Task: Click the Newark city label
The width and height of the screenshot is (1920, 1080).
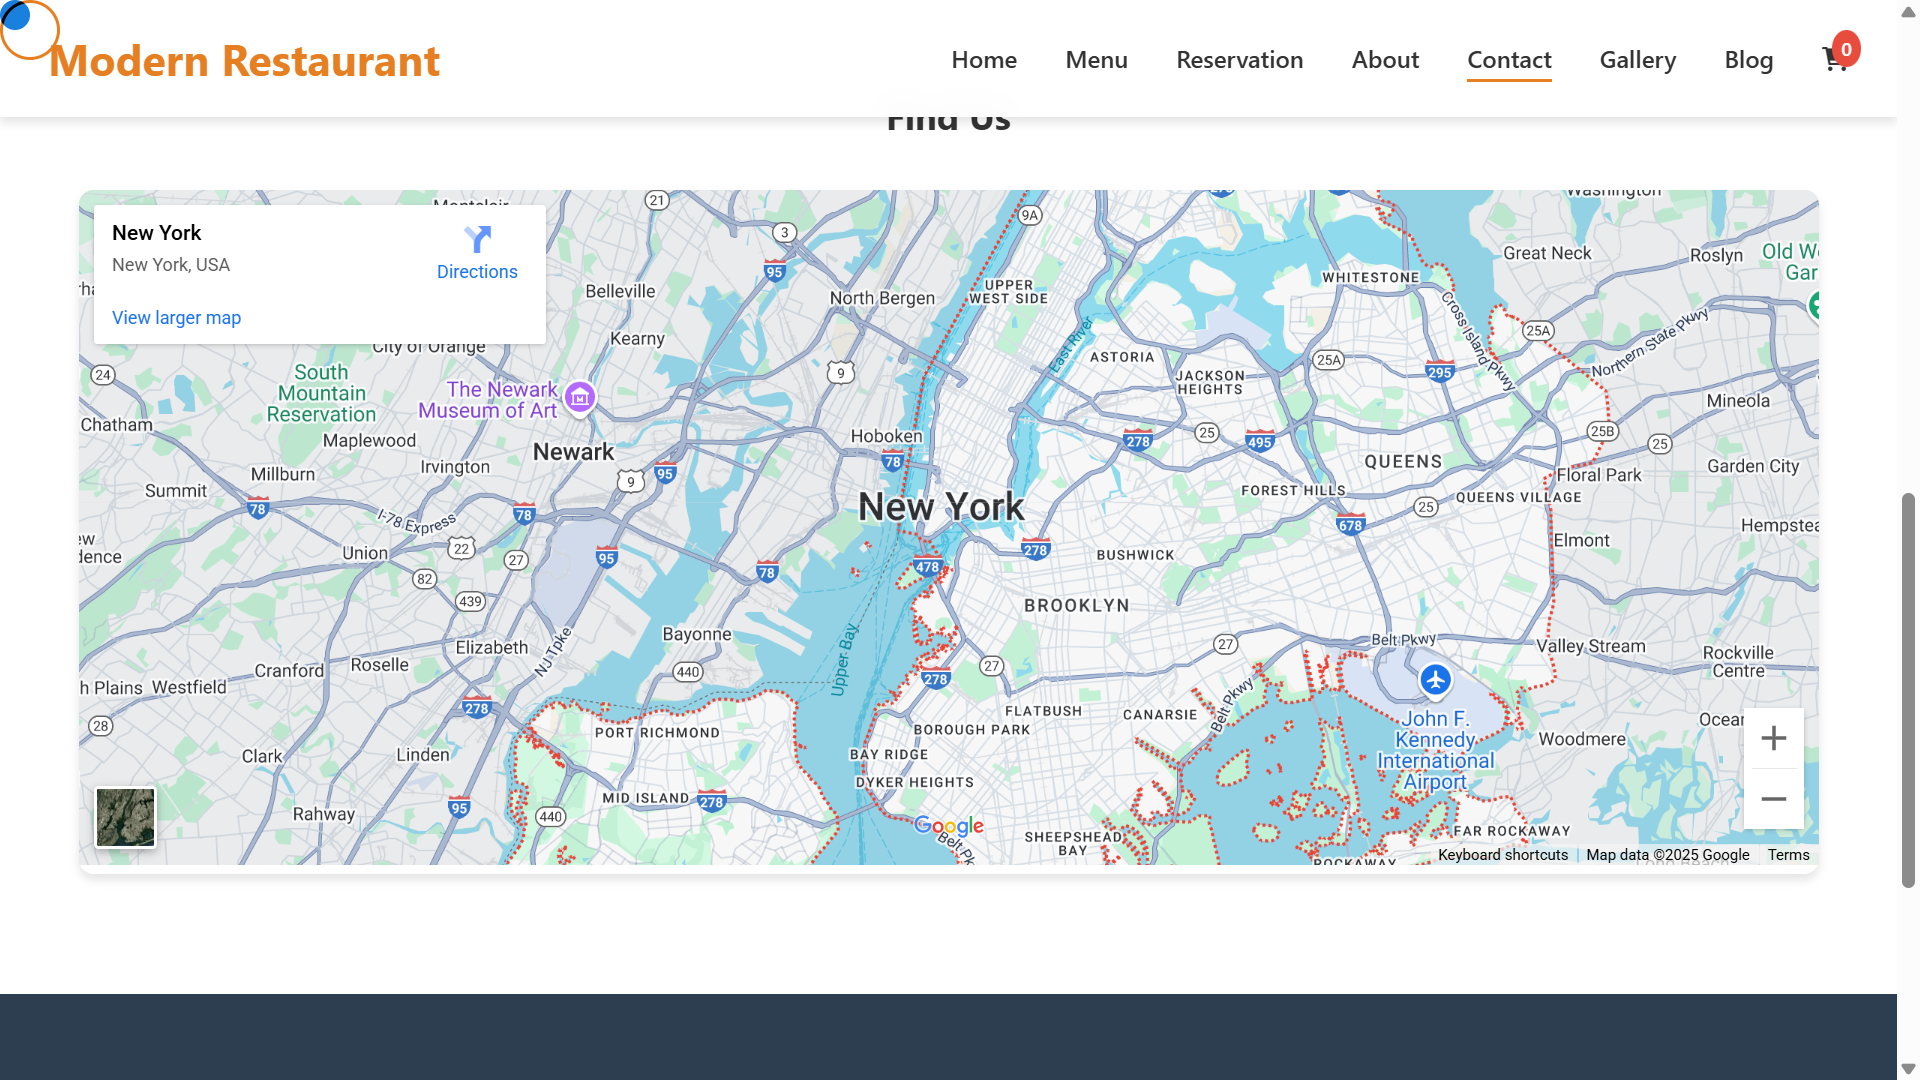Action: [573, 452]
